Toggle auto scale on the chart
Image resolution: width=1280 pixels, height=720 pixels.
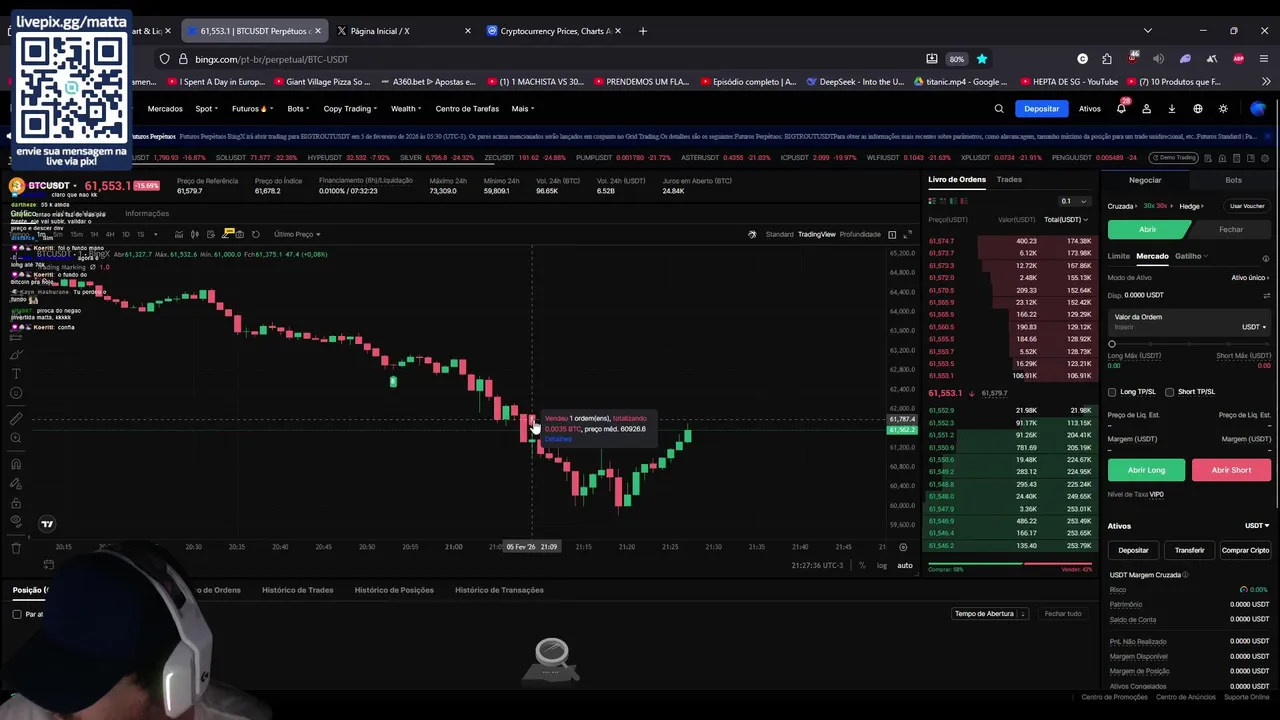905,566
